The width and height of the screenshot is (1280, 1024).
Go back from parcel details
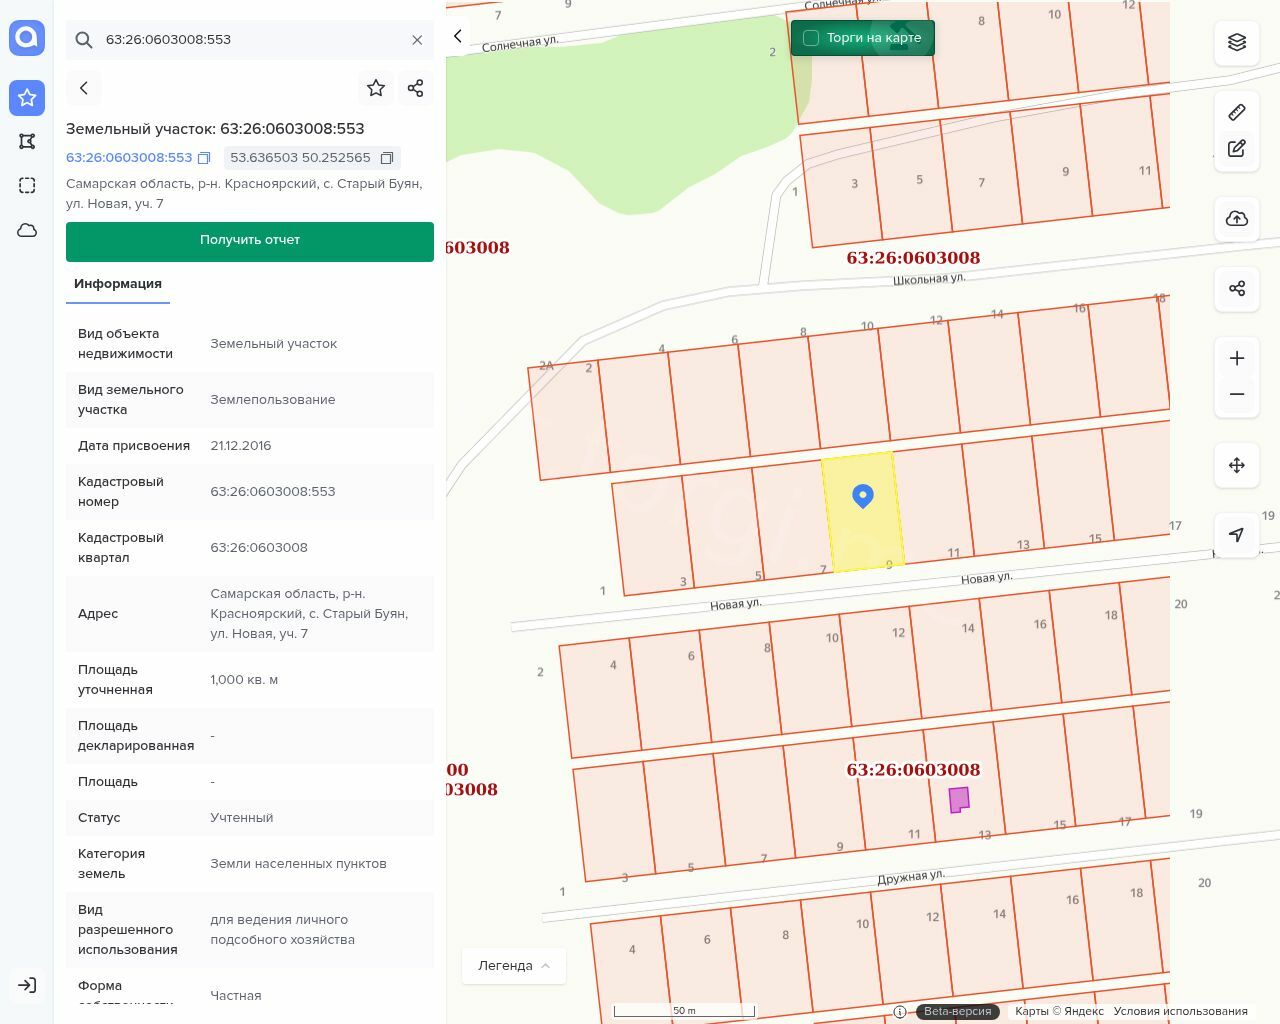tap(84, 88)
